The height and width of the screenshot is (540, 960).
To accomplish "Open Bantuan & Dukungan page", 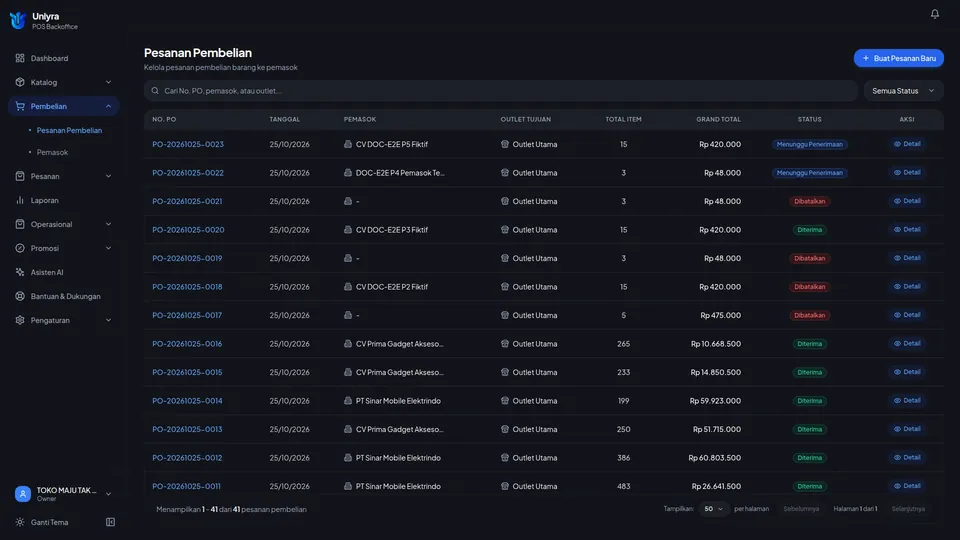I will [x=64, y=296].
